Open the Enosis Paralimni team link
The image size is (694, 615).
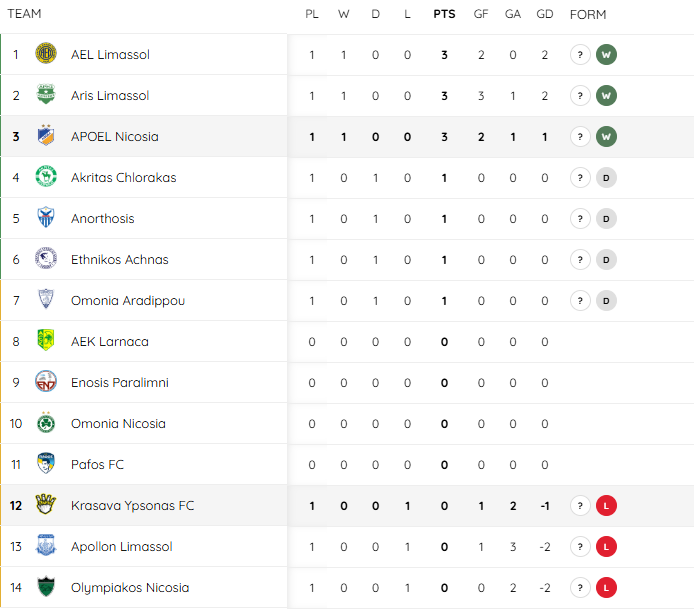119,382
